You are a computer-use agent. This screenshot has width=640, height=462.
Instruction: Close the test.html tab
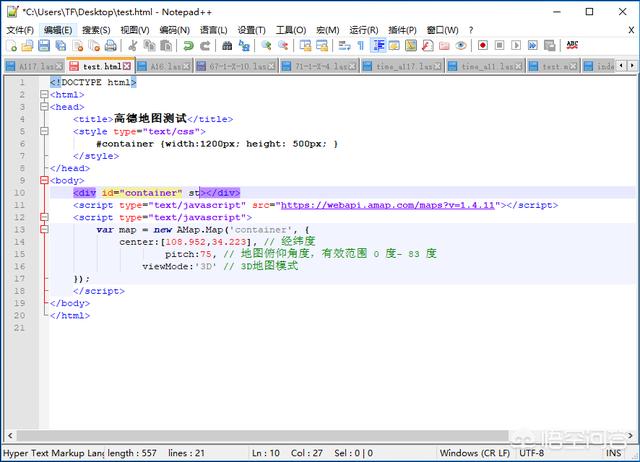127,66
